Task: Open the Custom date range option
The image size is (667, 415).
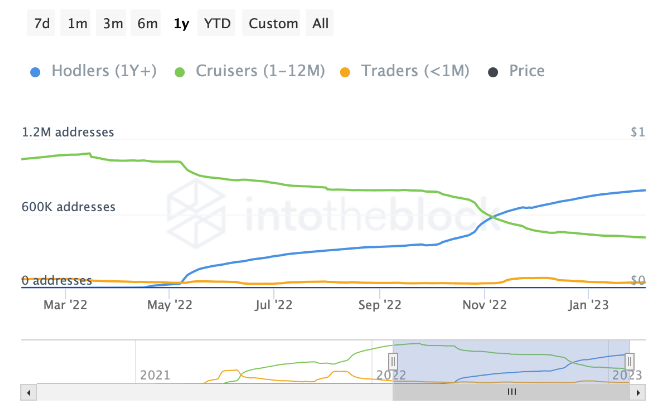Action: point(273,23)
